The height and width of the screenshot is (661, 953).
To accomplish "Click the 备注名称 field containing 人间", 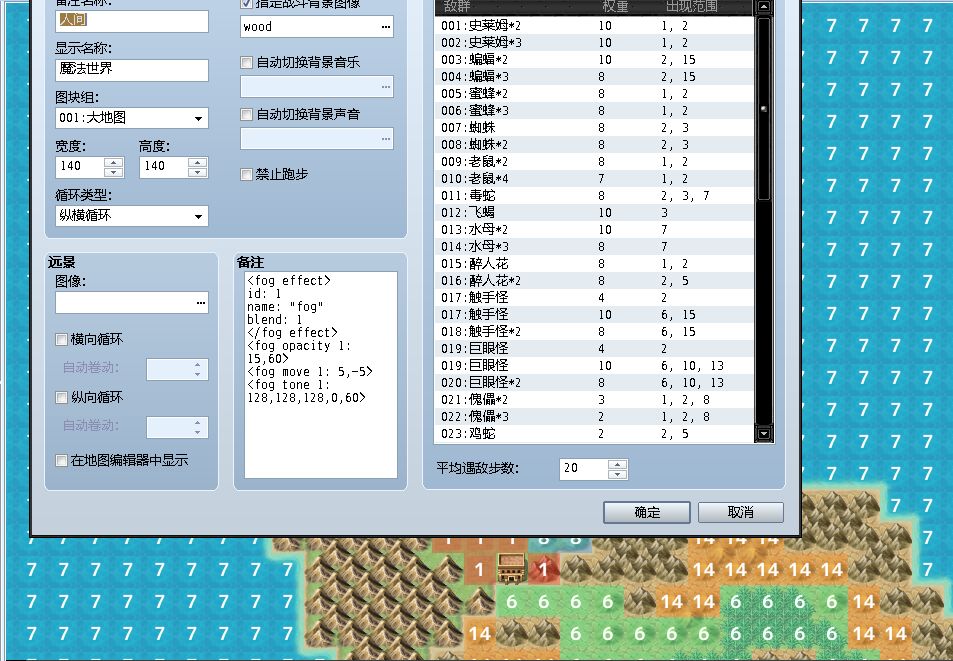I will click(x=132, y=21).
